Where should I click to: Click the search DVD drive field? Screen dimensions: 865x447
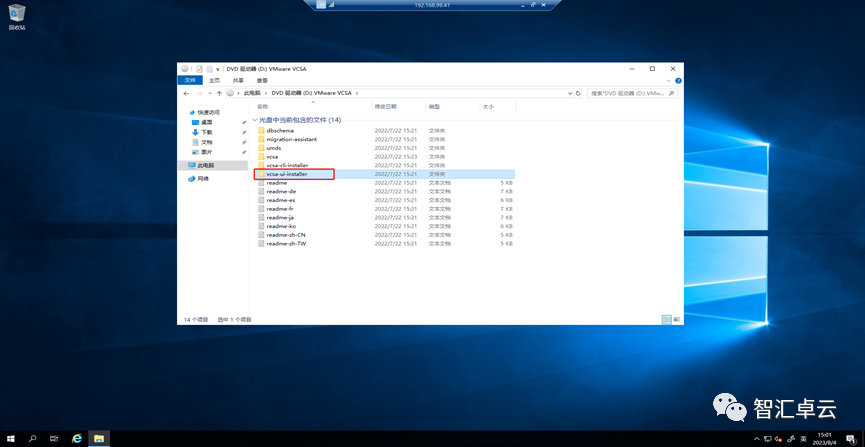coord(631,93)
